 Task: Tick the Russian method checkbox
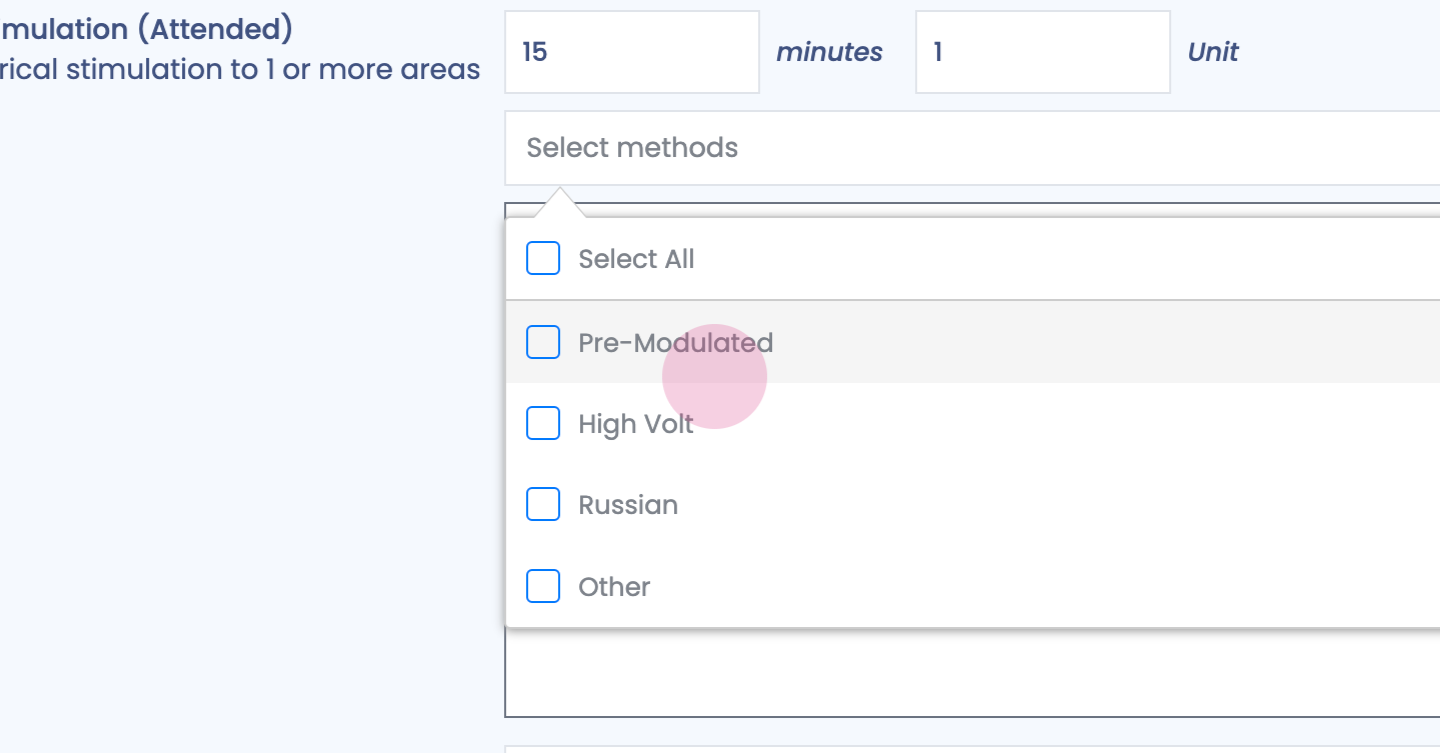click(543, 505)
